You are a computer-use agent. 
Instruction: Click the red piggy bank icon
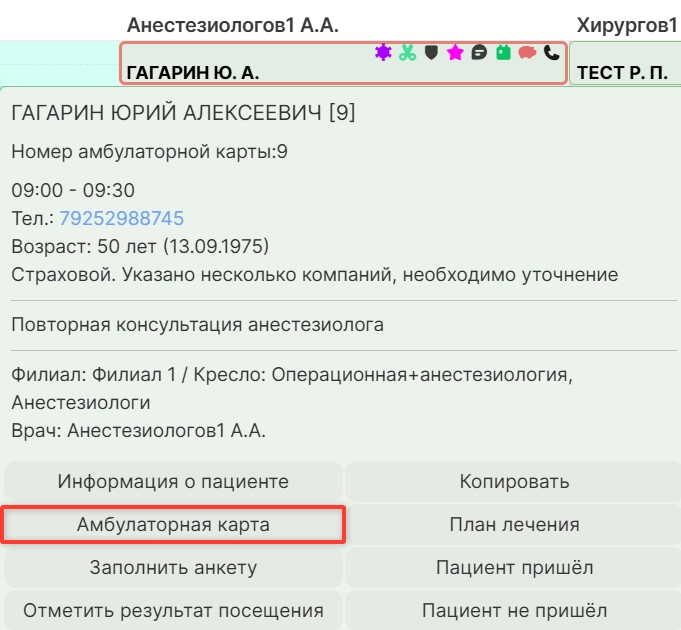click(527, 53)
